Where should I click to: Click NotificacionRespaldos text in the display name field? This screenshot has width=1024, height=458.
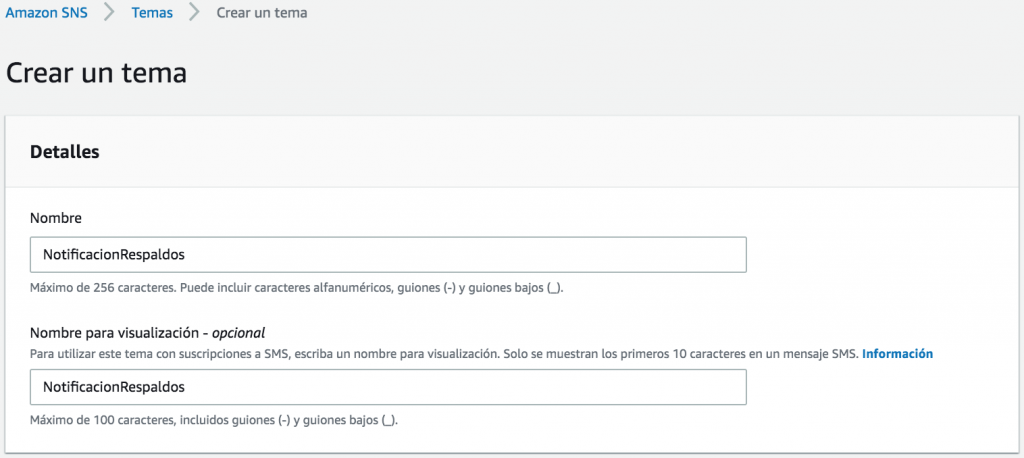click(113, 387)
